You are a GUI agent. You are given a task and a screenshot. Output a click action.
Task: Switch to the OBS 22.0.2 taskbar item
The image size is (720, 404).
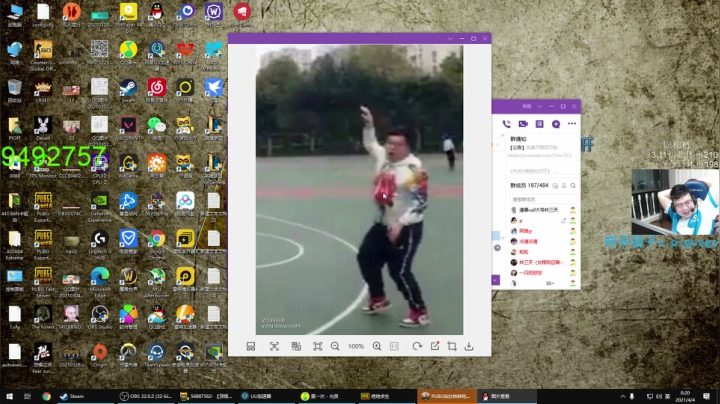[x=146, y=396]
